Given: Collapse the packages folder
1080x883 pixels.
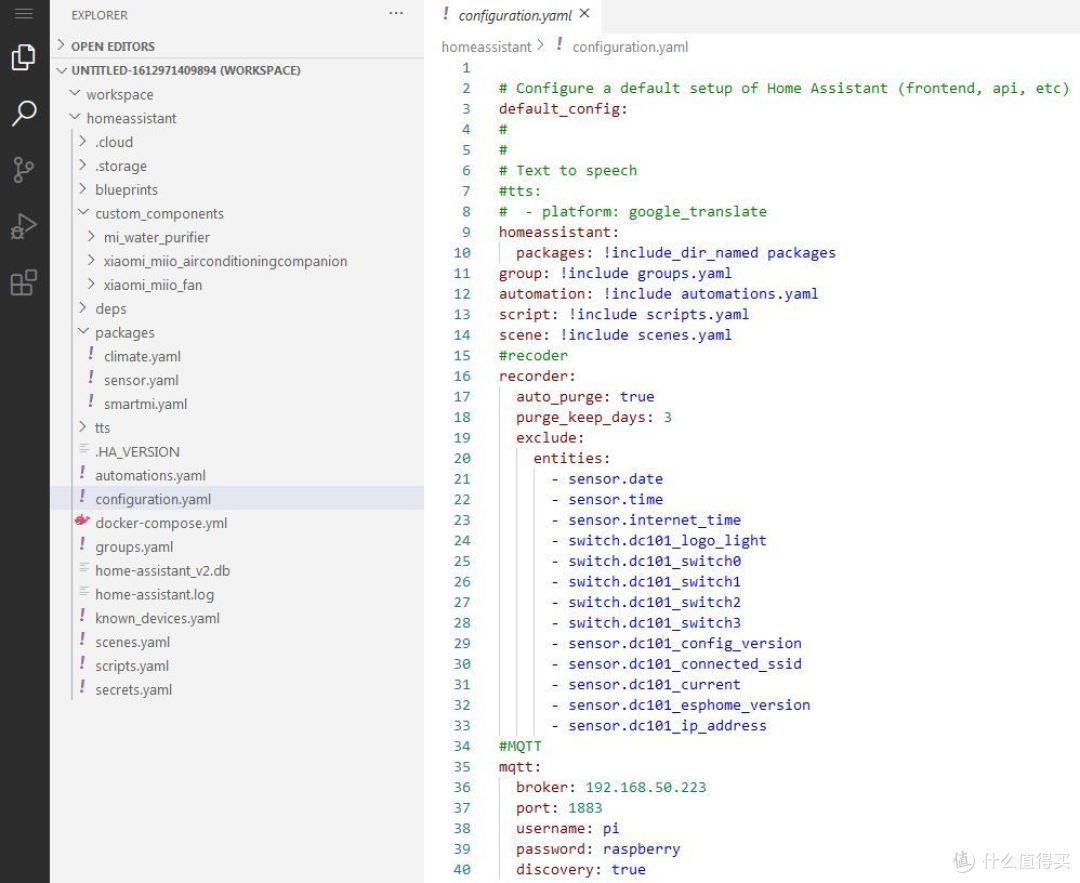Looking at the screenshot, I should pos(124,333).
